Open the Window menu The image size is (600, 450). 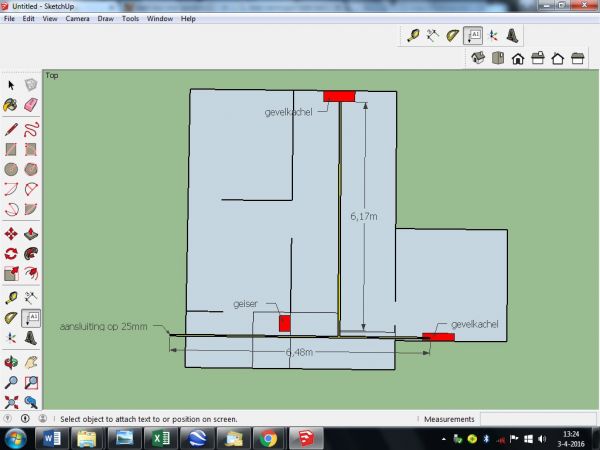pyautogui.click(x=160, y=18)
